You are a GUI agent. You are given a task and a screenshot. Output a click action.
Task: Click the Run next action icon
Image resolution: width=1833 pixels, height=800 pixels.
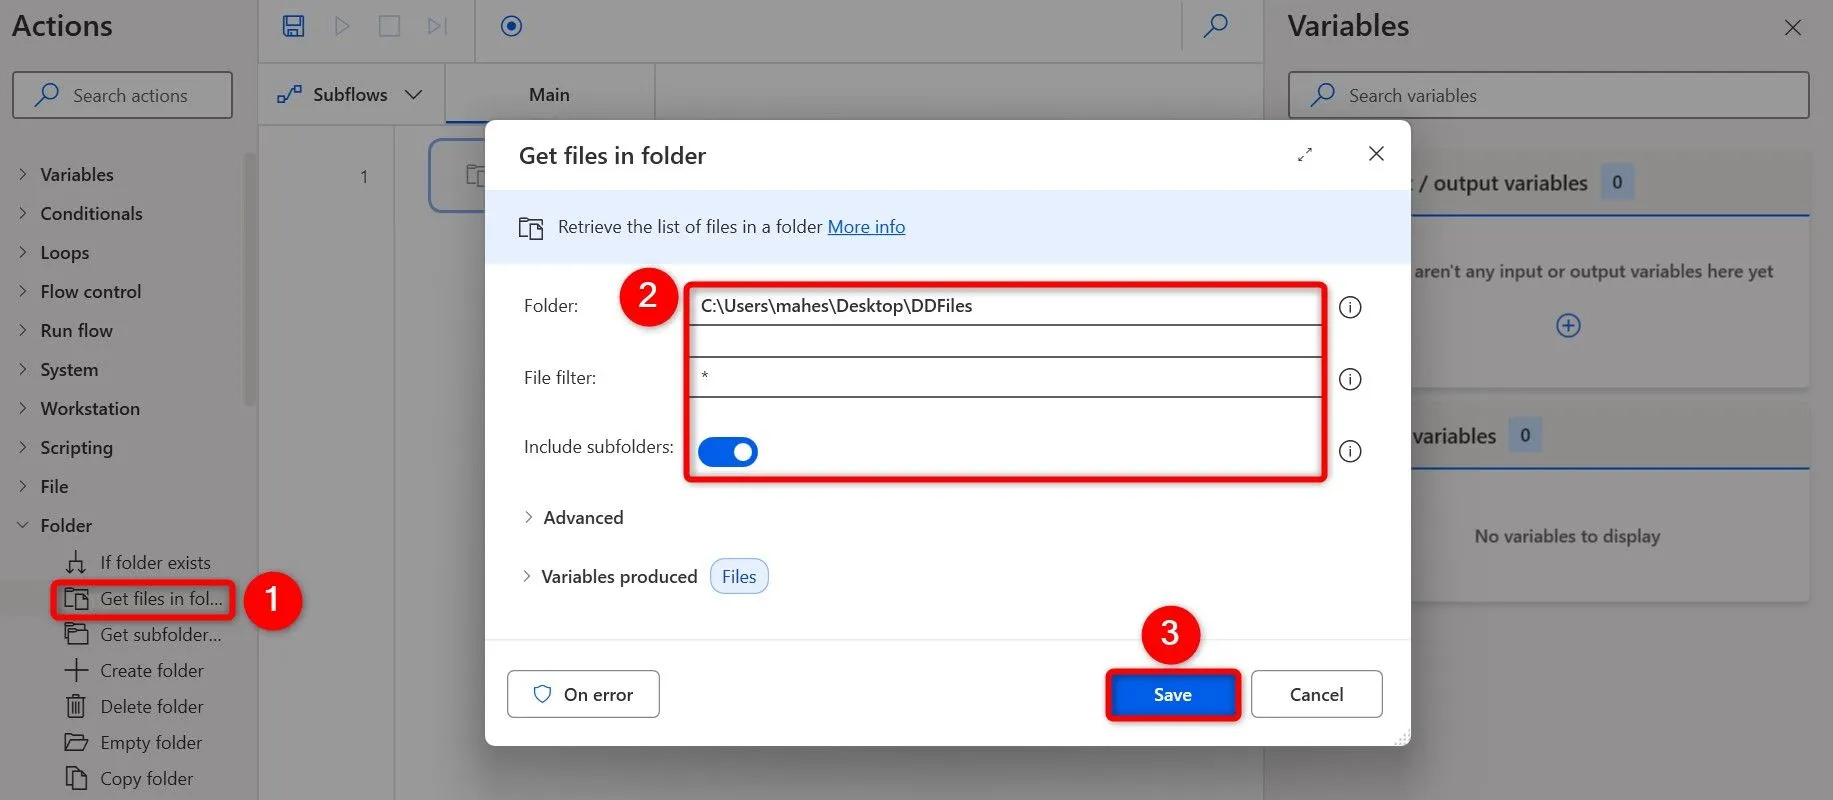pos(437,26)
